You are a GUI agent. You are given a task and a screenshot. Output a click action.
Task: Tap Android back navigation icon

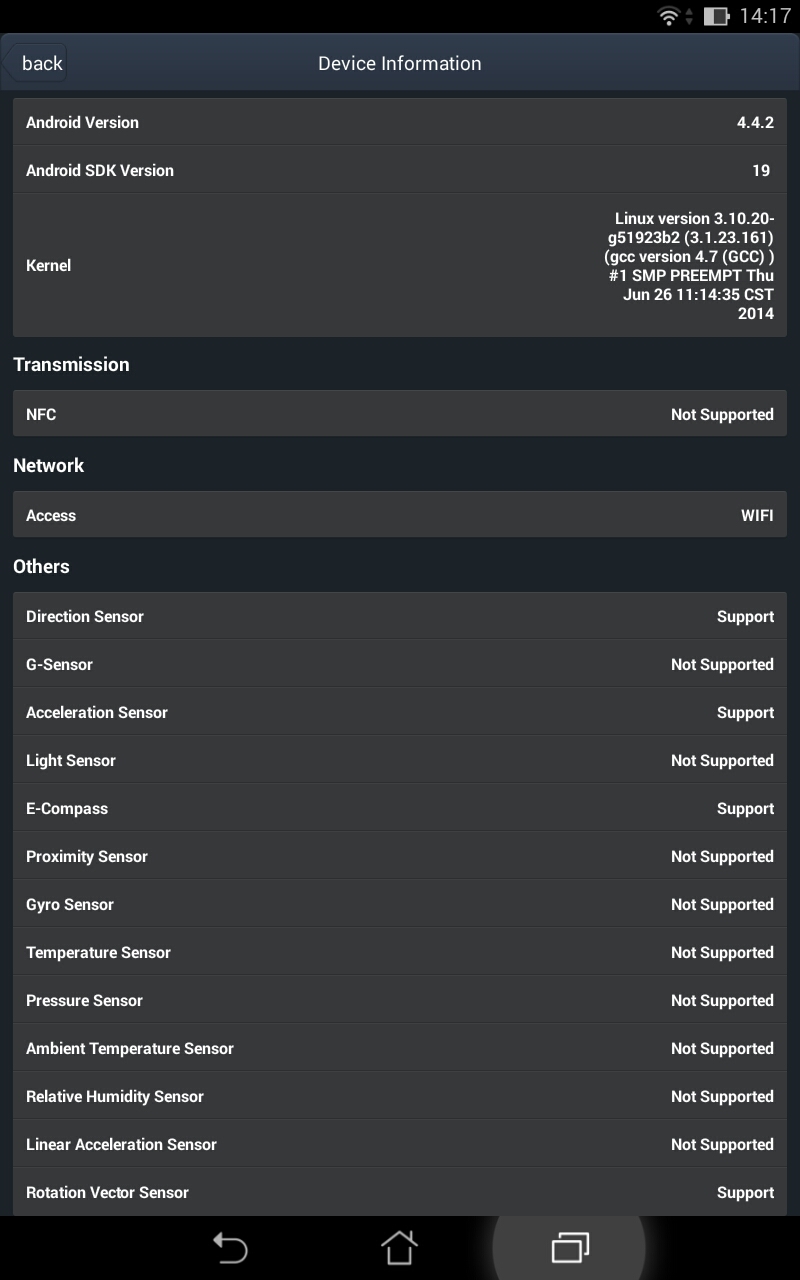230,1248
